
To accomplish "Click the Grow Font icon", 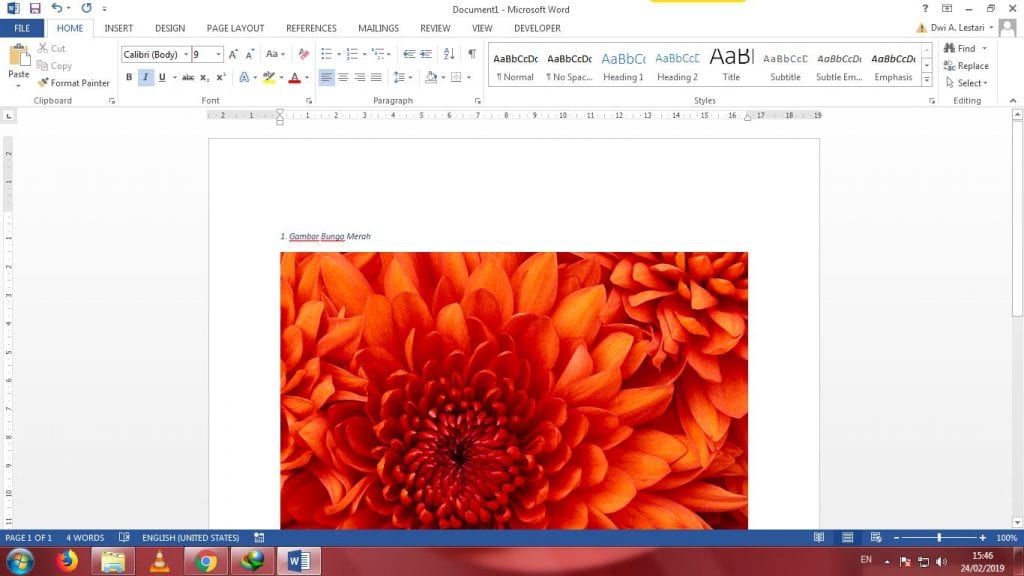I will 234,54.
